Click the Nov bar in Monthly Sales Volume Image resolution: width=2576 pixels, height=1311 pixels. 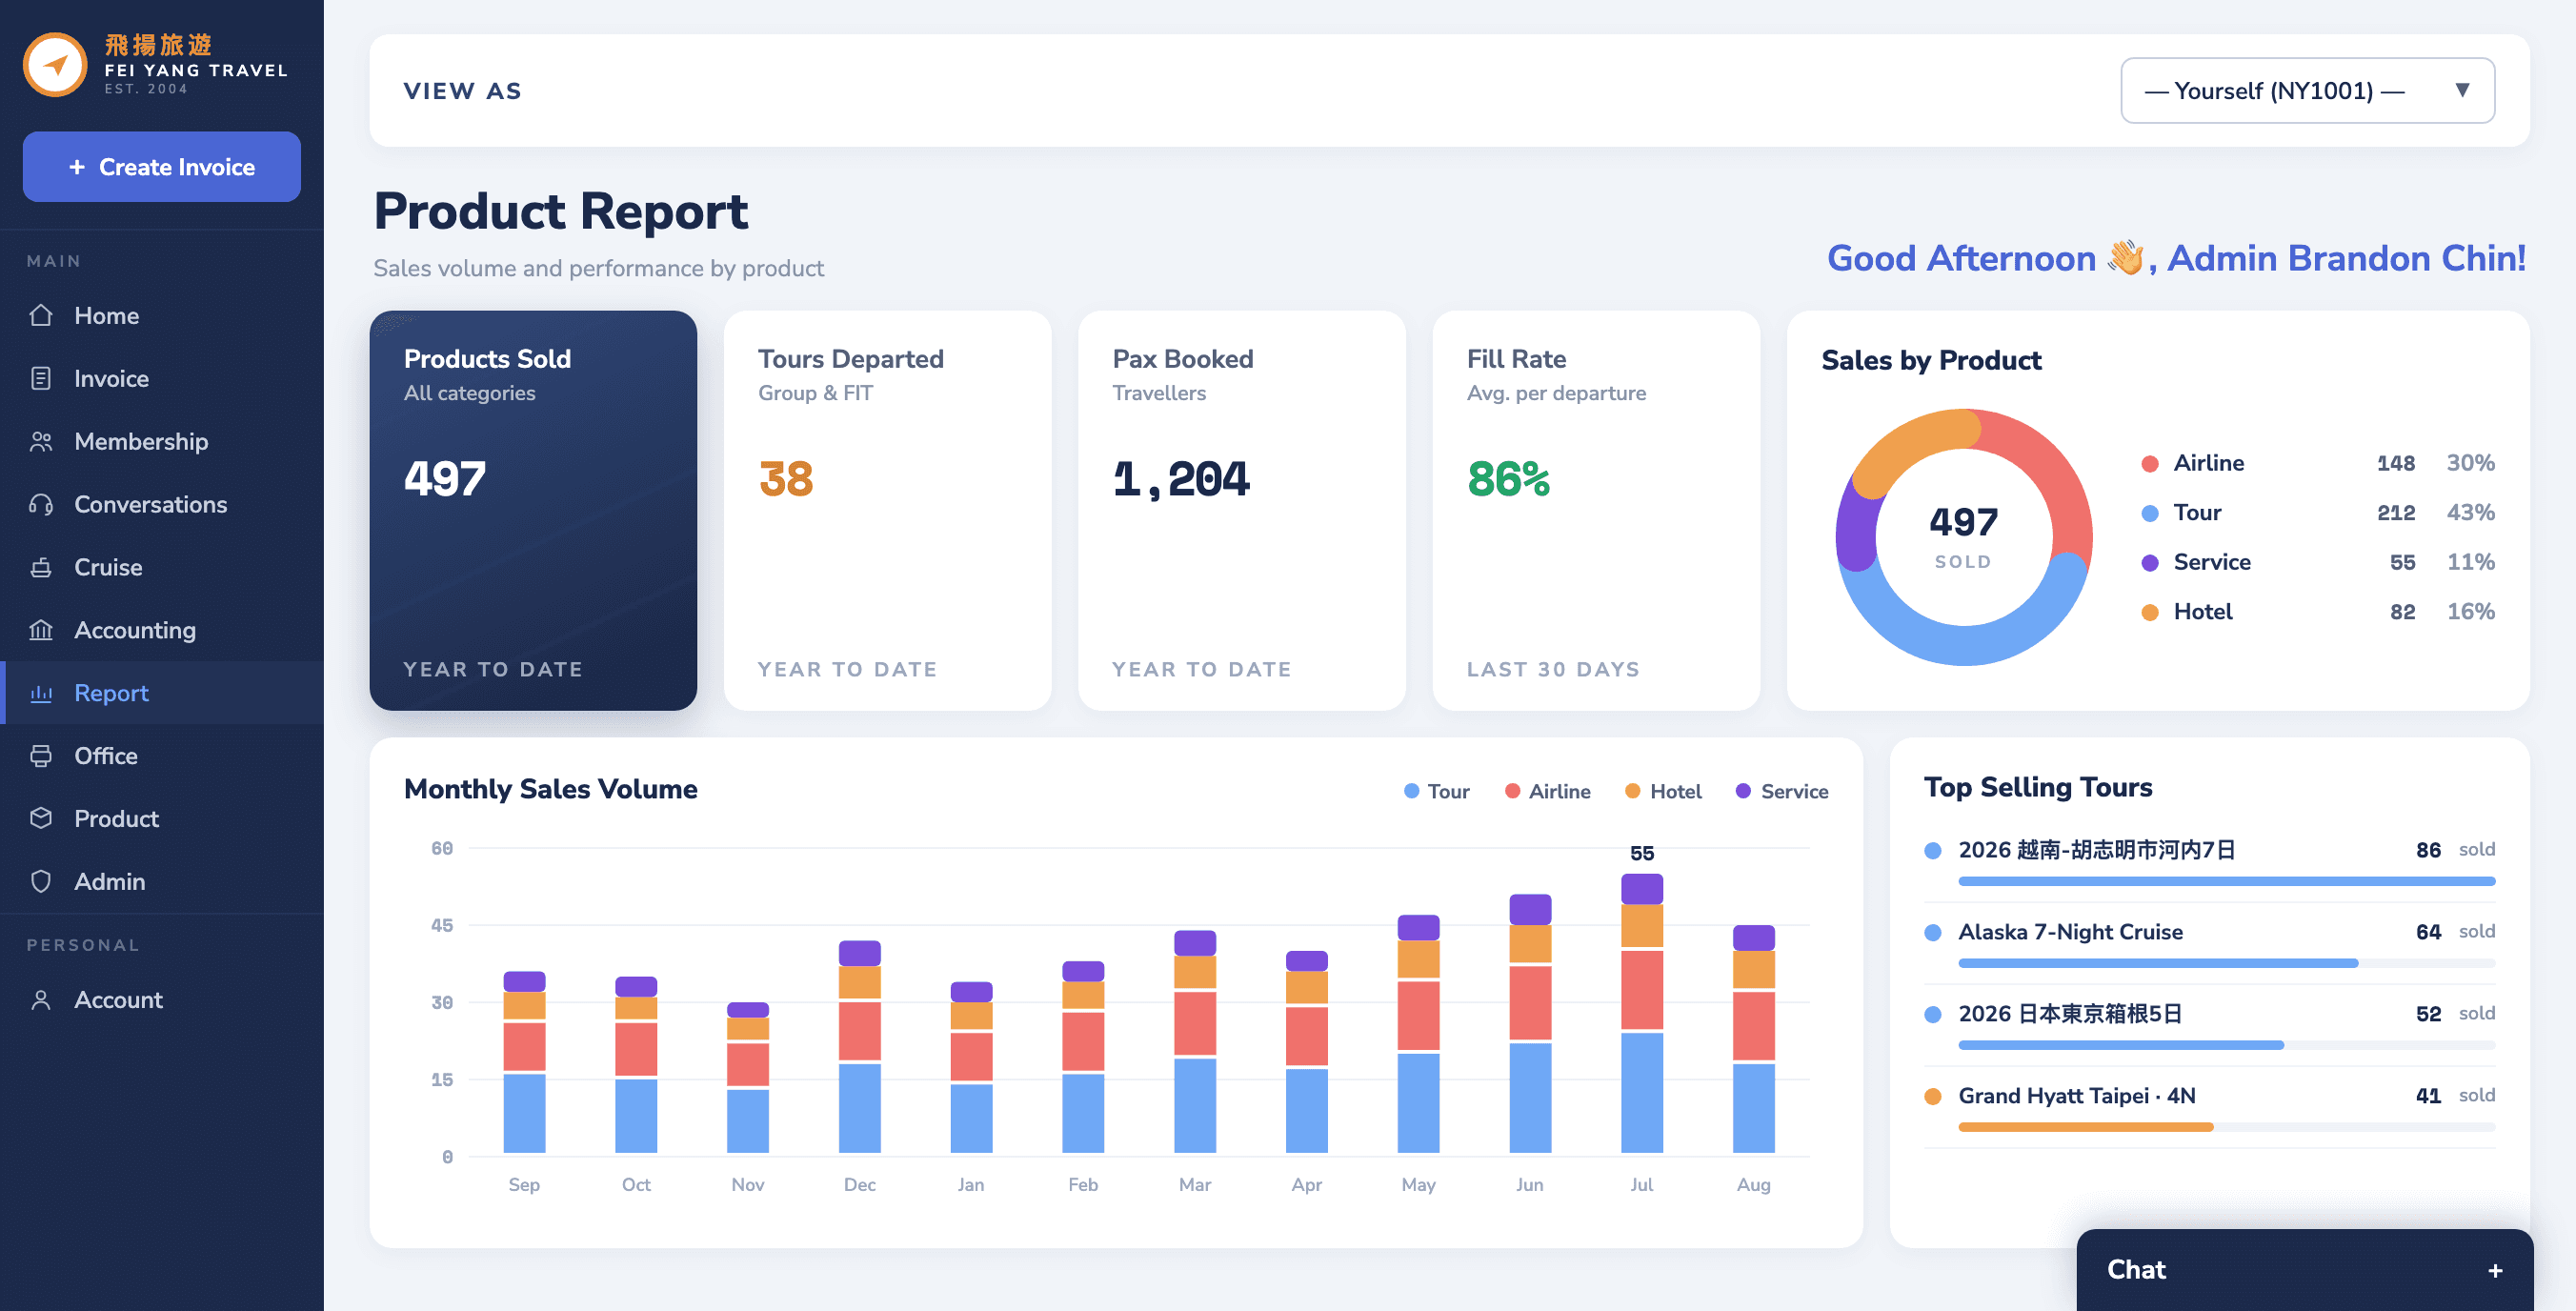[x=748, y=1078]
